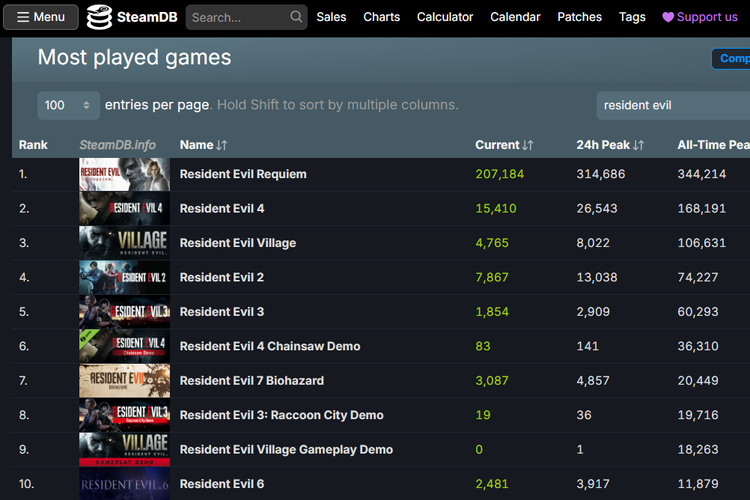Viewport: 750px width, 500px height.
Task: Click 24h peak value 314,686
Action: click(600, 174)
